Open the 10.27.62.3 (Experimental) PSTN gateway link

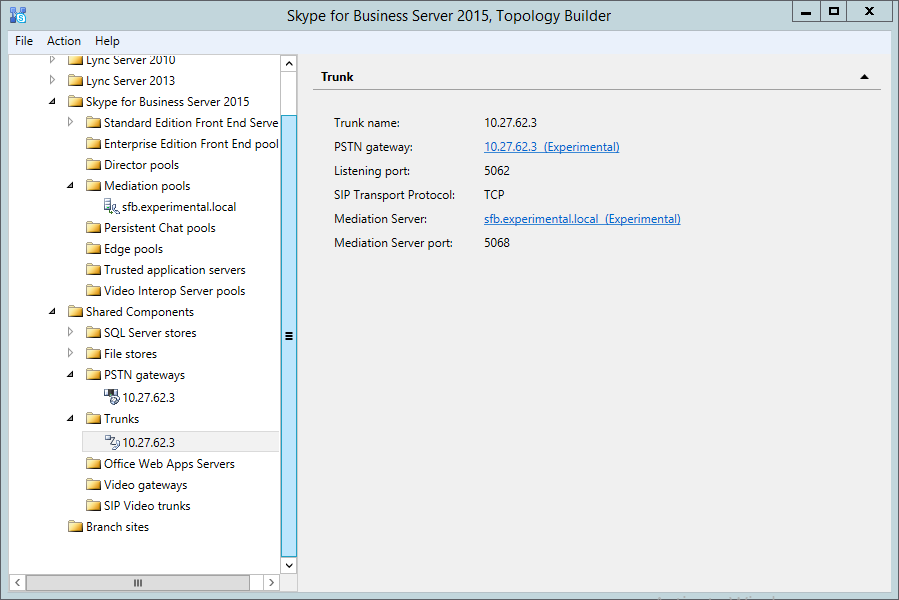tap(551, 147)
